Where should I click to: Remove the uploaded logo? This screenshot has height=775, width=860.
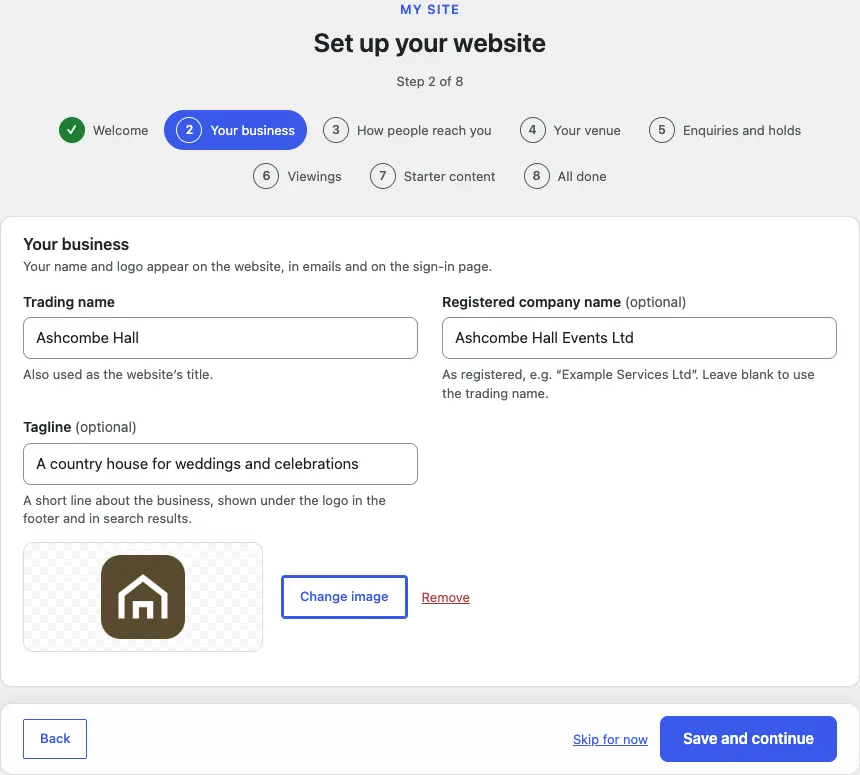coord(445,597)
